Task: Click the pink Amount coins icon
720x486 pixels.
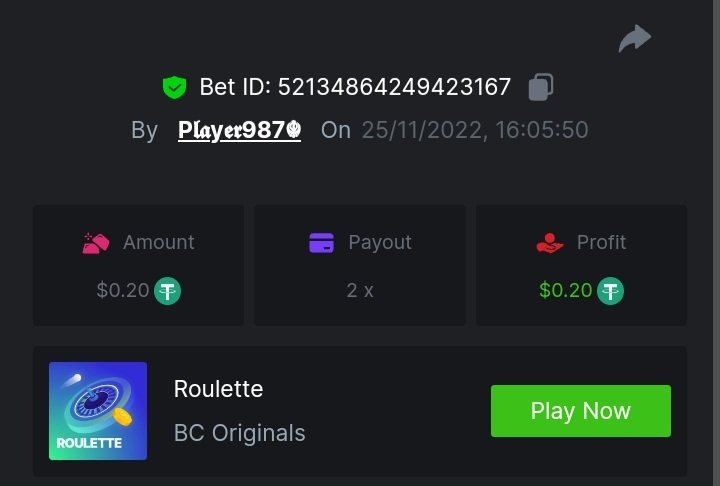Action: point(96,243)
